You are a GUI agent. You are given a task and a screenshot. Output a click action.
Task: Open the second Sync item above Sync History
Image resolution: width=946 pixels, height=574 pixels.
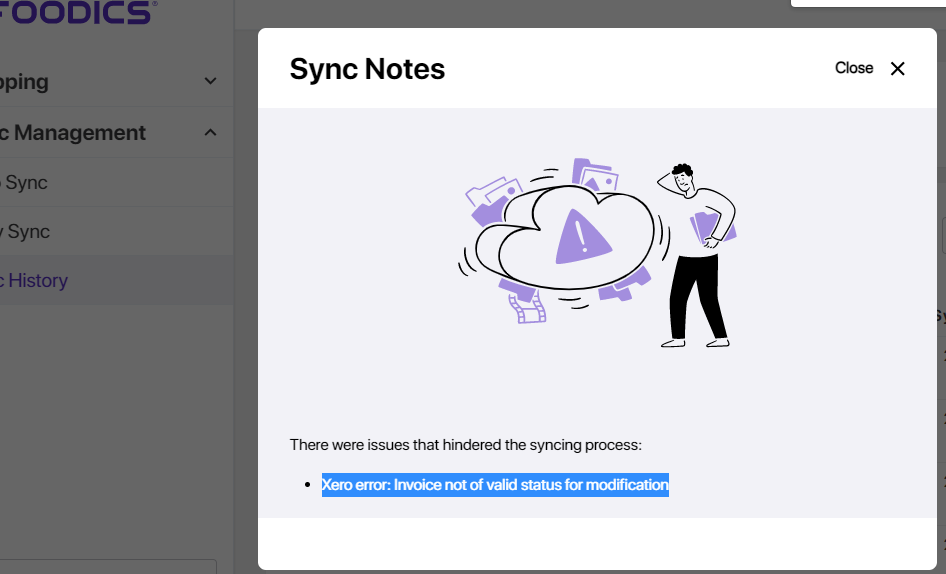[27, 231]
